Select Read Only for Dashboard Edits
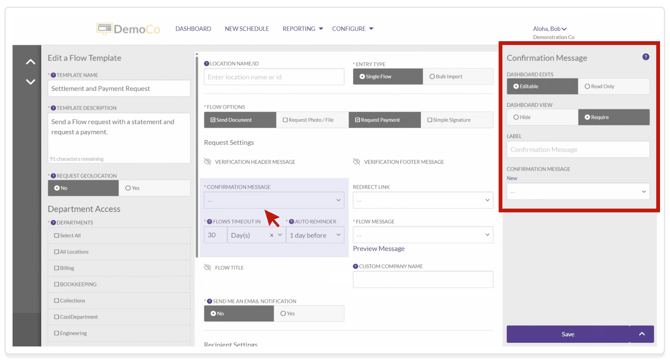This screenshot has height=364, width=670. pyautogui.click(x=614, y=86)
